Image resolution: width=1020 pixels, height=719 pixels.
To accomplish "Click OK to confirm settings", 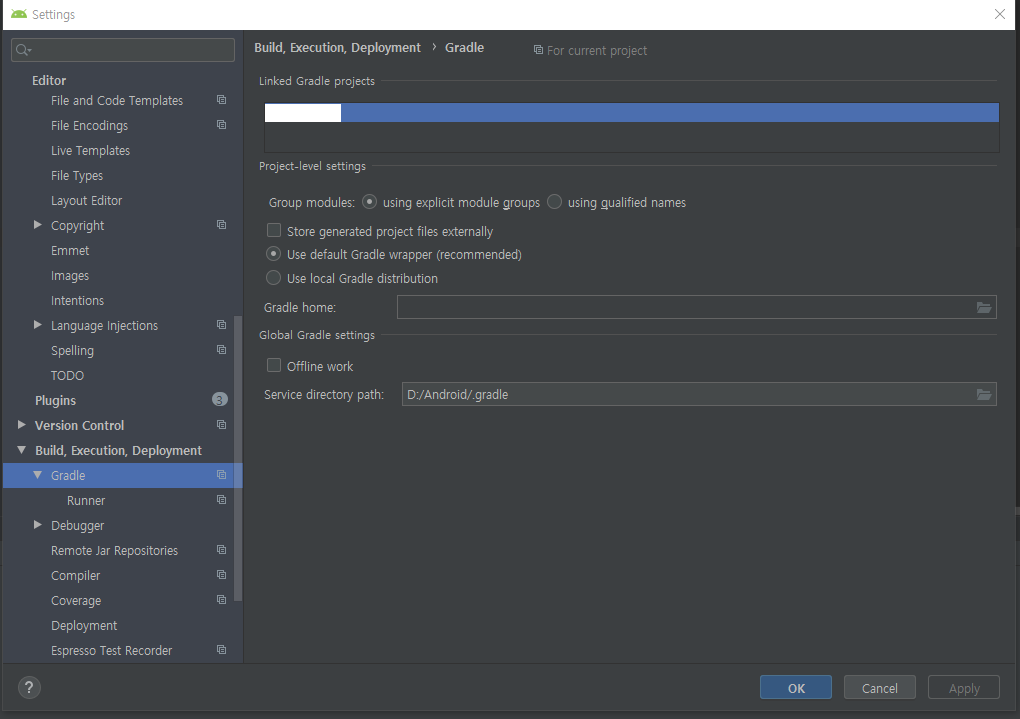I will click(796, 688).
